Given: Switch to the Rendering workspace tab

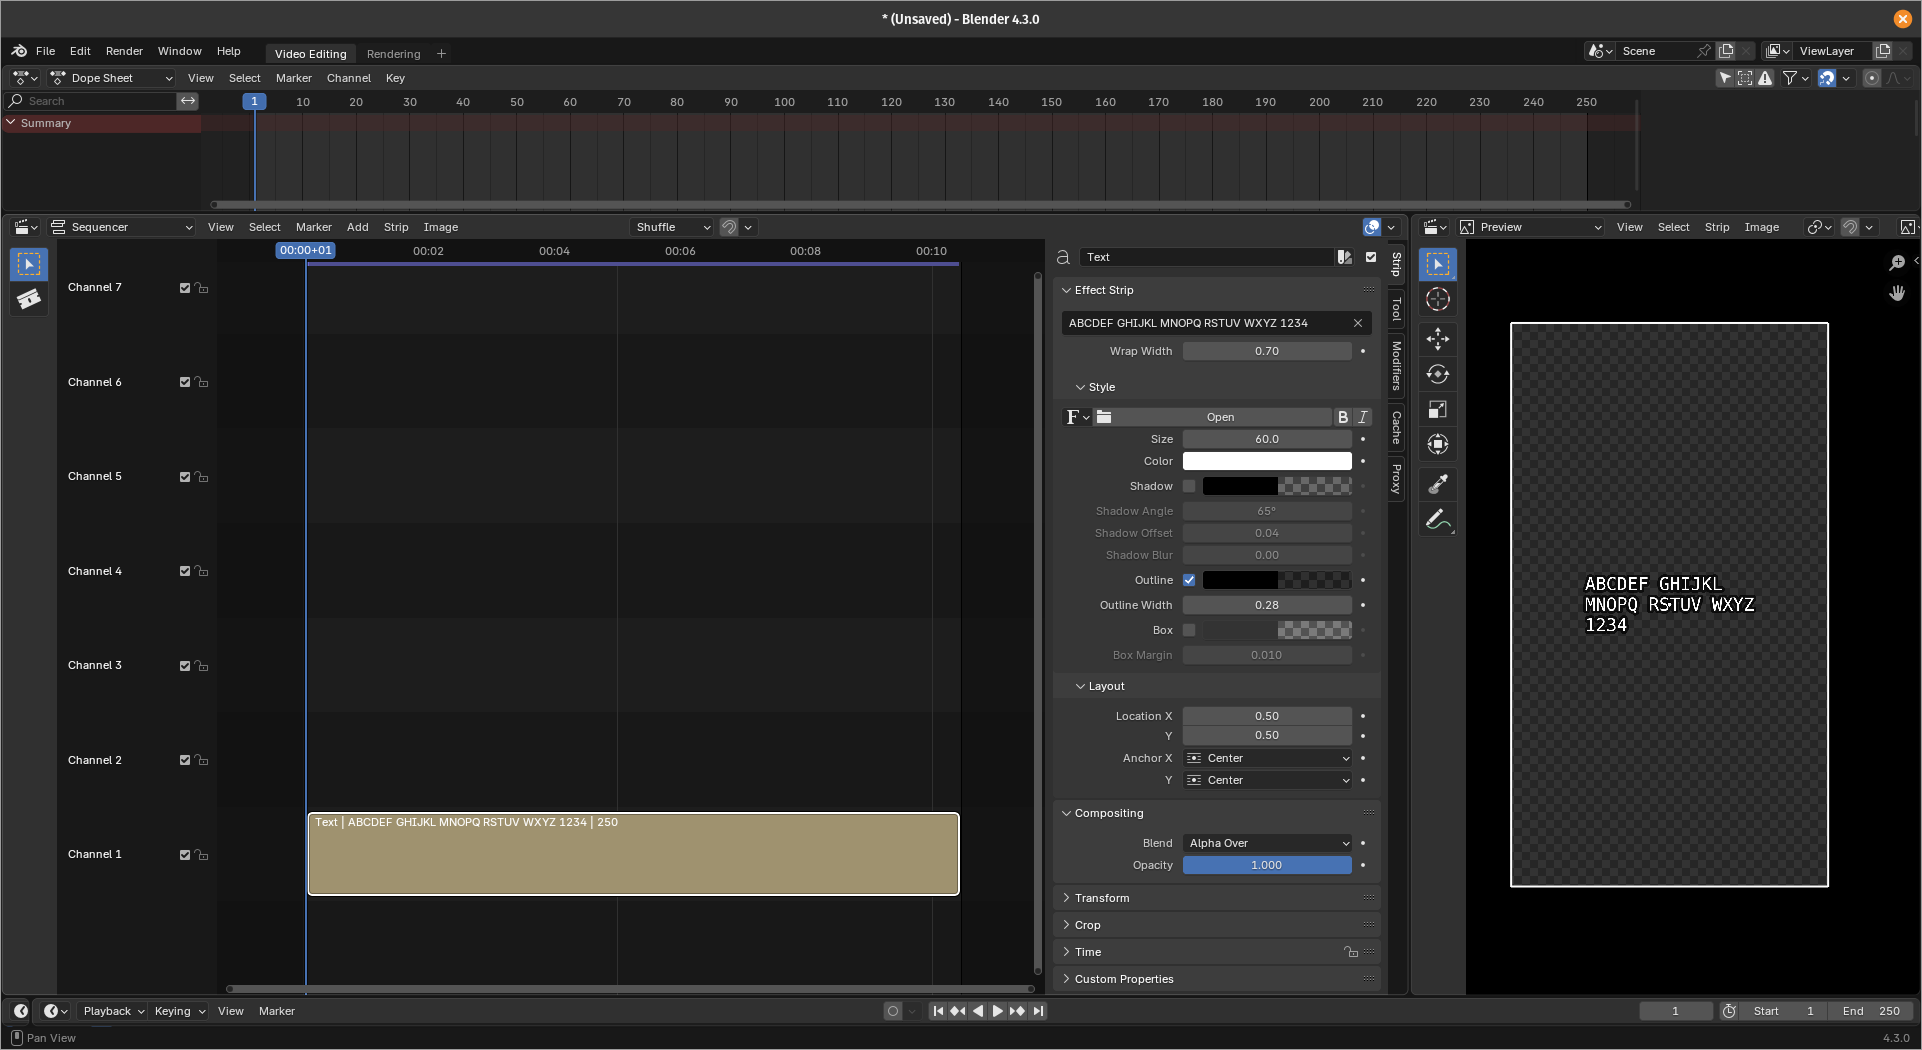Looking at the screenshot, I should pyautogui.click(x=393, y=54).
